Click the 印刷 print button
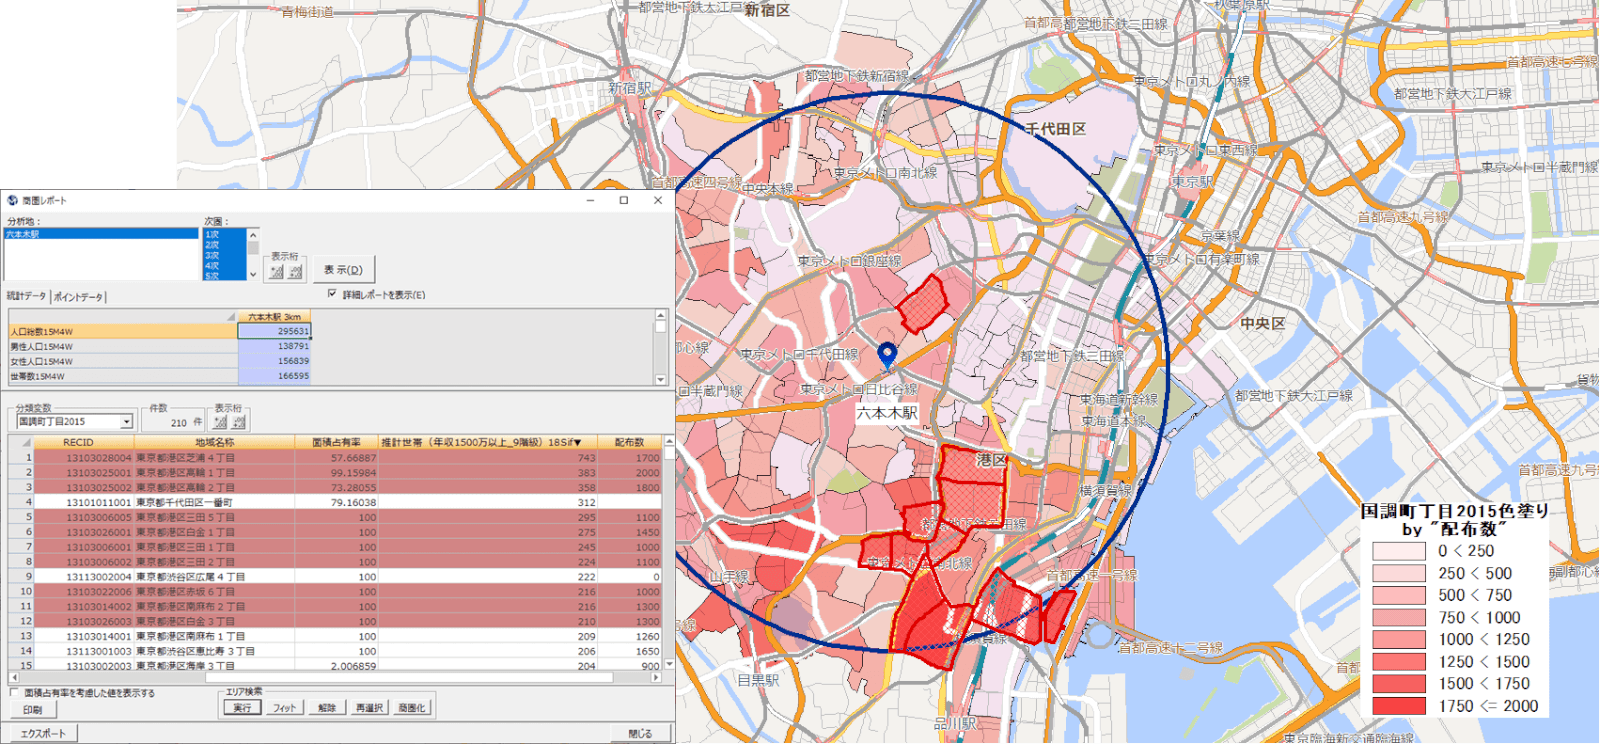 click(x=32, y=710)
